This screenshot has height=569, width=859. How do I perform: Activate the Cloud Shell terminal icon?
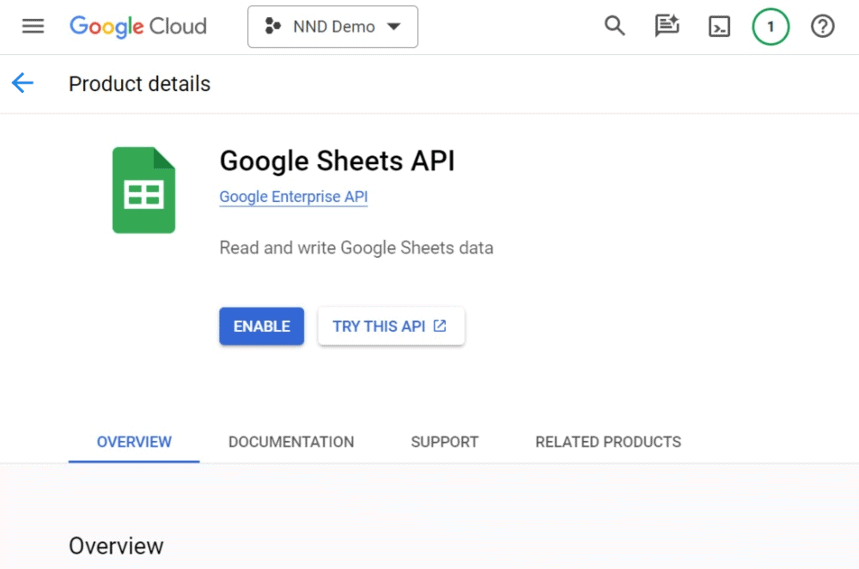pos(719,26)
